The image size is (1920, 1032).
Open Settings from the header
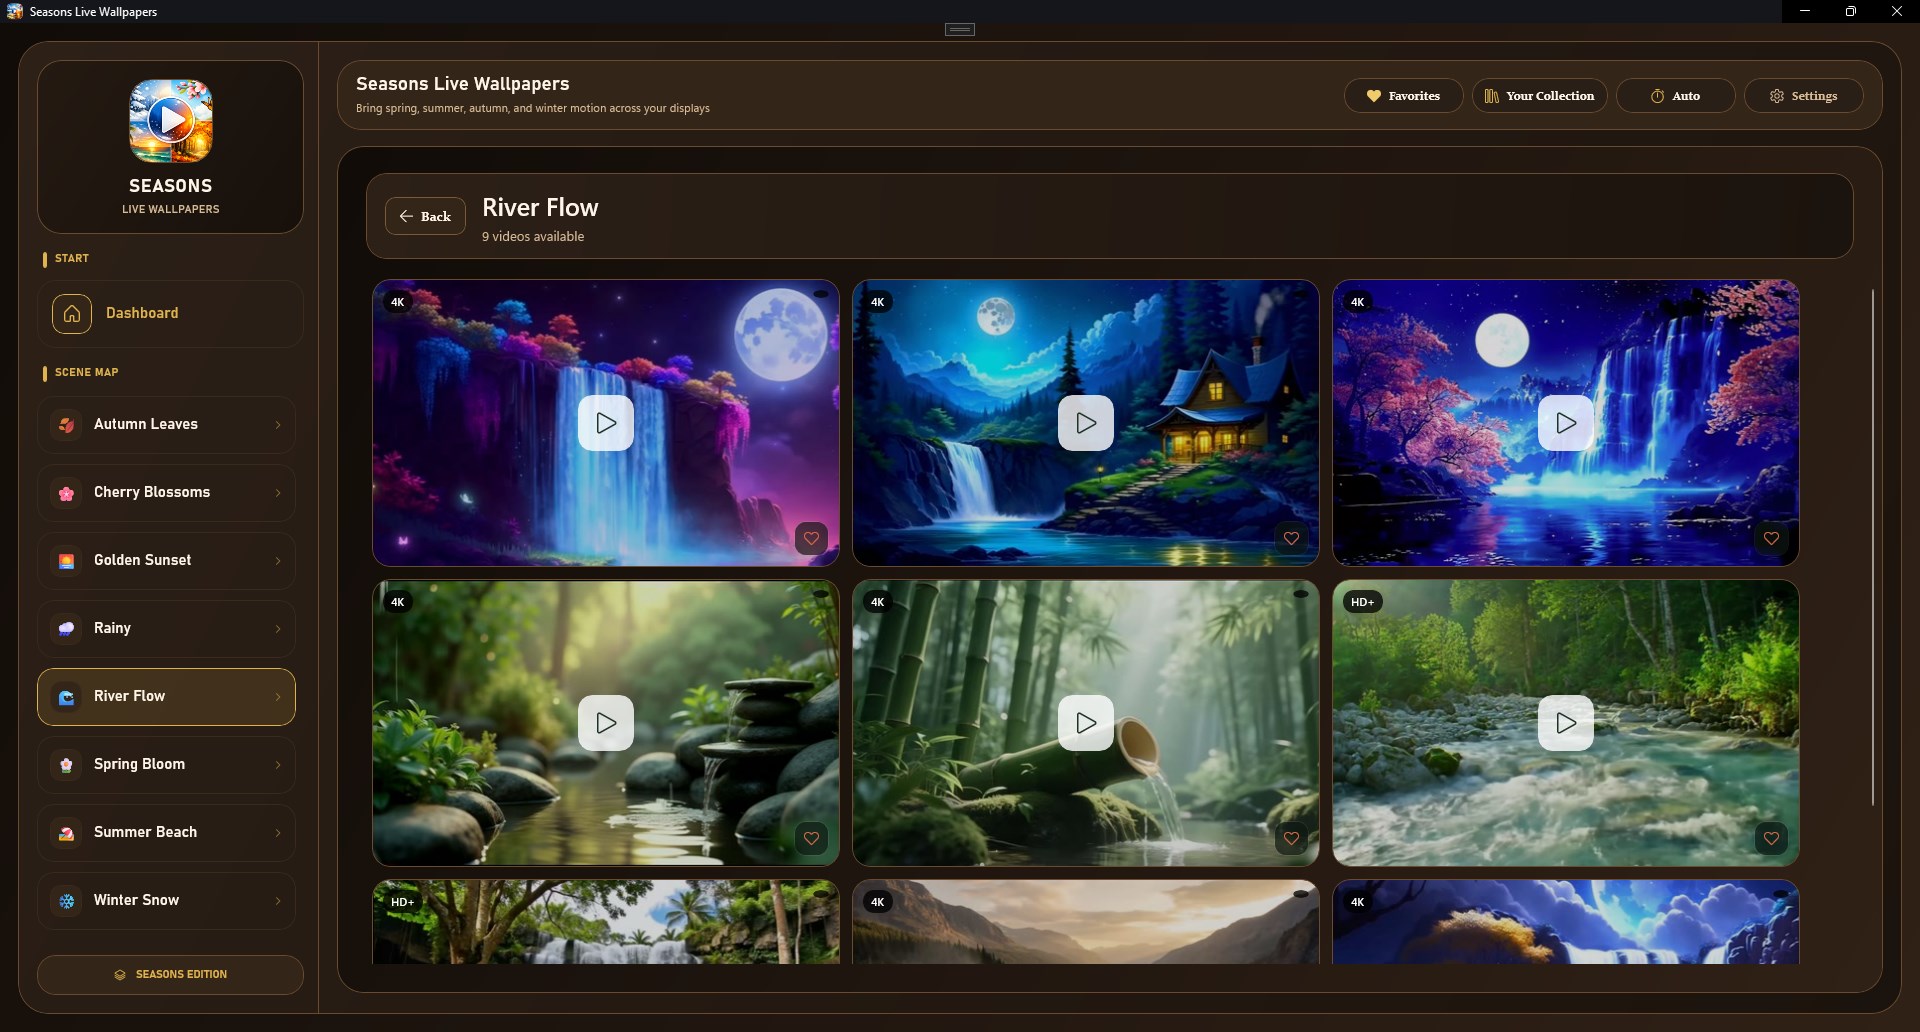[1803, 96]
